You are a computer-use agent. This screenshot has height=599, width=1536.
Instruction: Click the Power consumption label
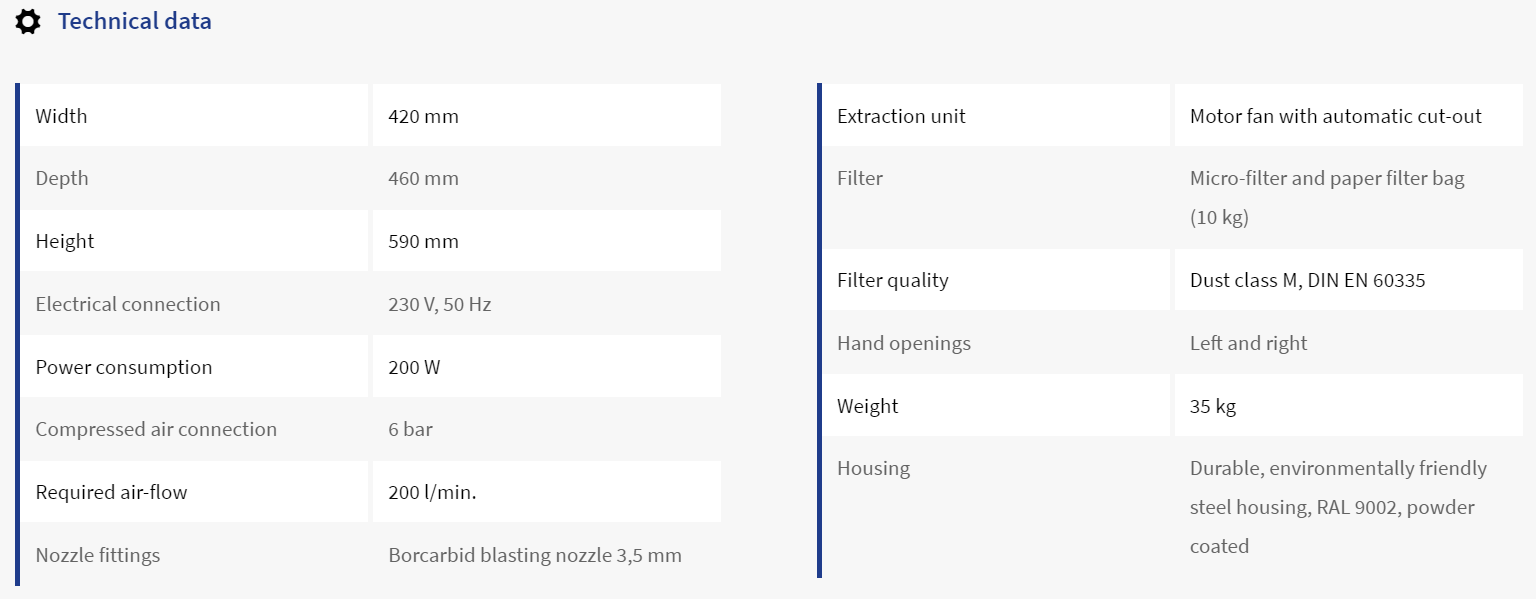click(124, 367)
